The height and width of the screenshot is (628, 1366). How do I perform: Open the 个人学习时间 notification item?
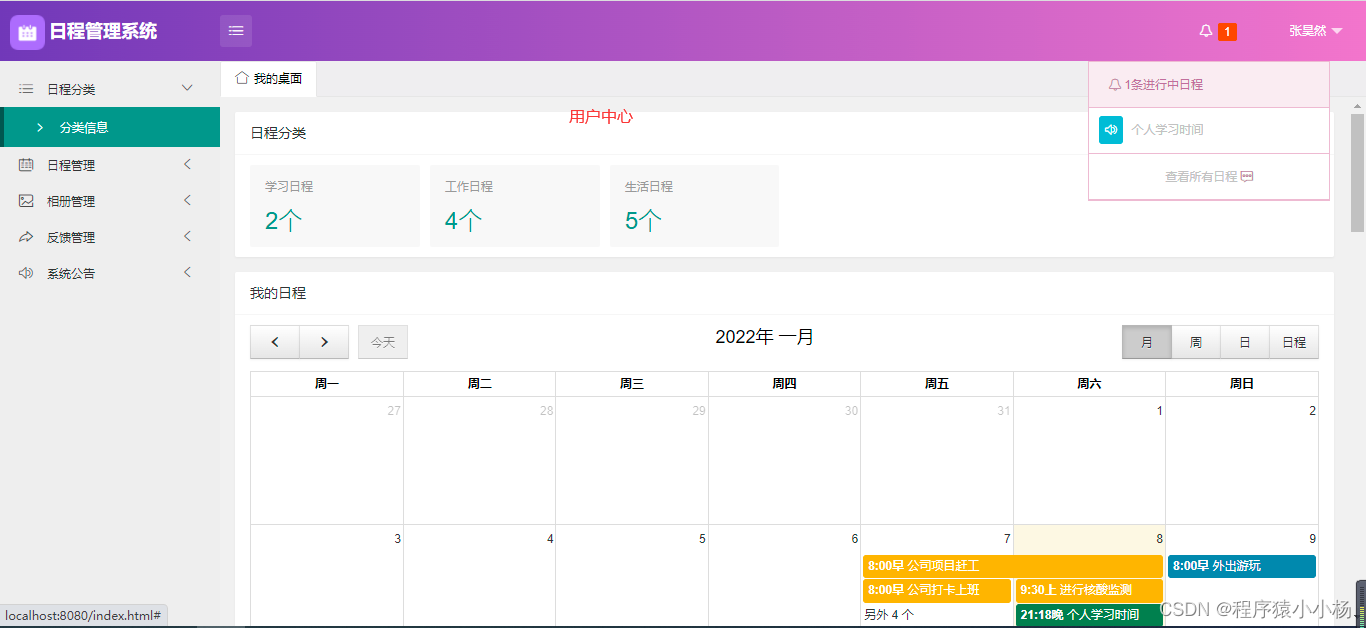[1209, 130]
